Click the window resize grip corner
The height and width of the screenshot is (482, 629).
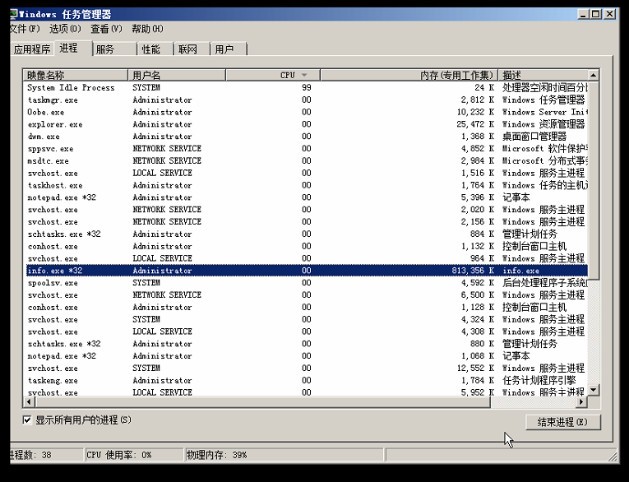click(x=613, y=456)
